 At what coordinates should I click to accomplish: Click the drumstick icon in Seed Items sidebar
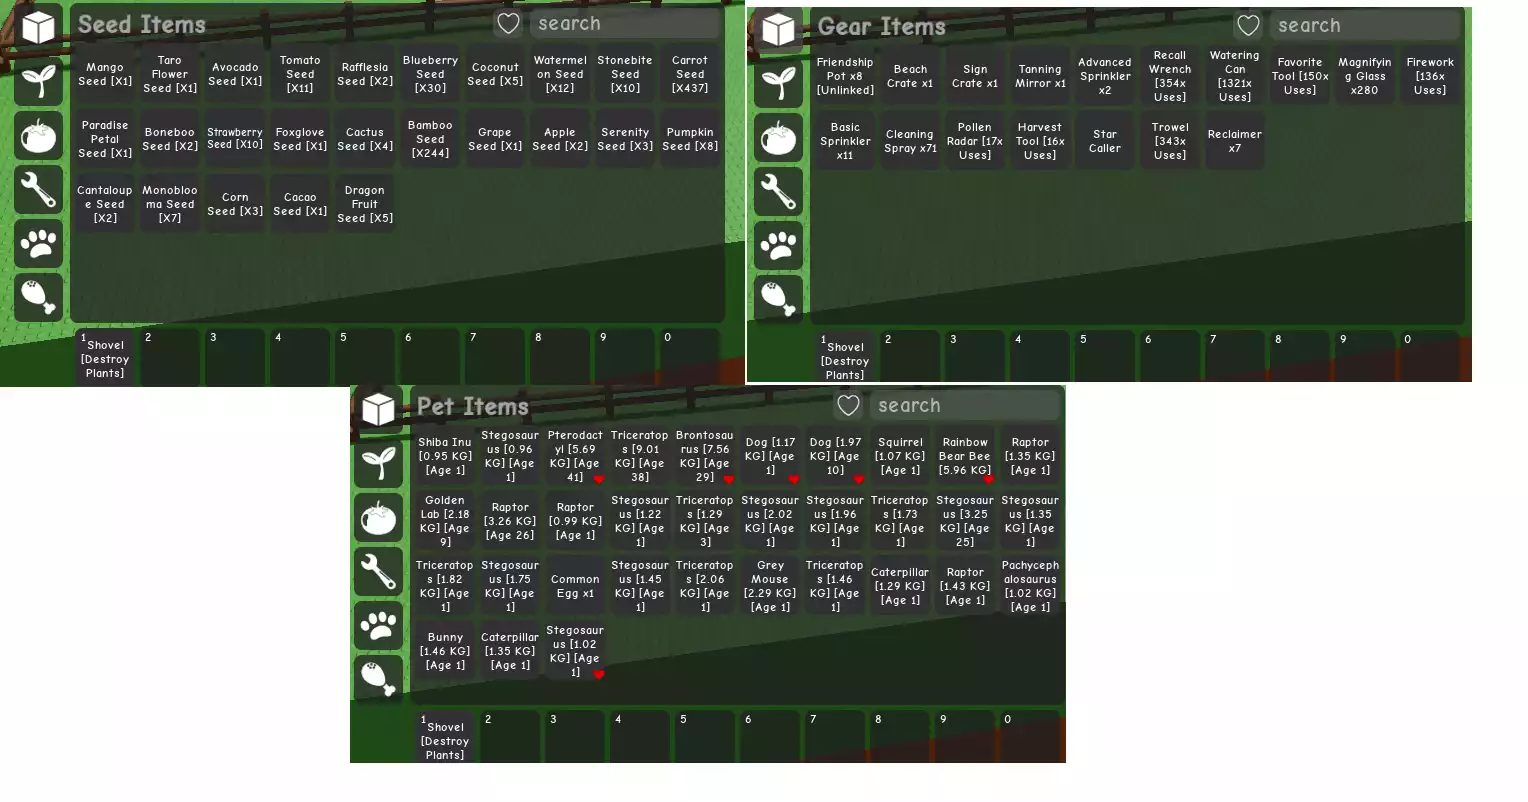[x=38, y=297]
